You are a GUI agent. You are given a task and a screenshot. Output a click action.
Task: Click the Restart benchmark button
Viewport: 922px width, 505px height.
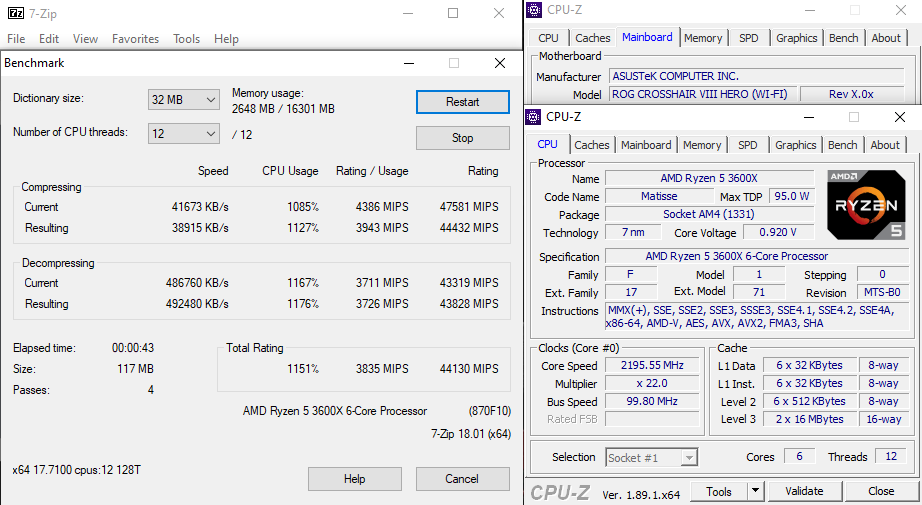tap(462, 102)
